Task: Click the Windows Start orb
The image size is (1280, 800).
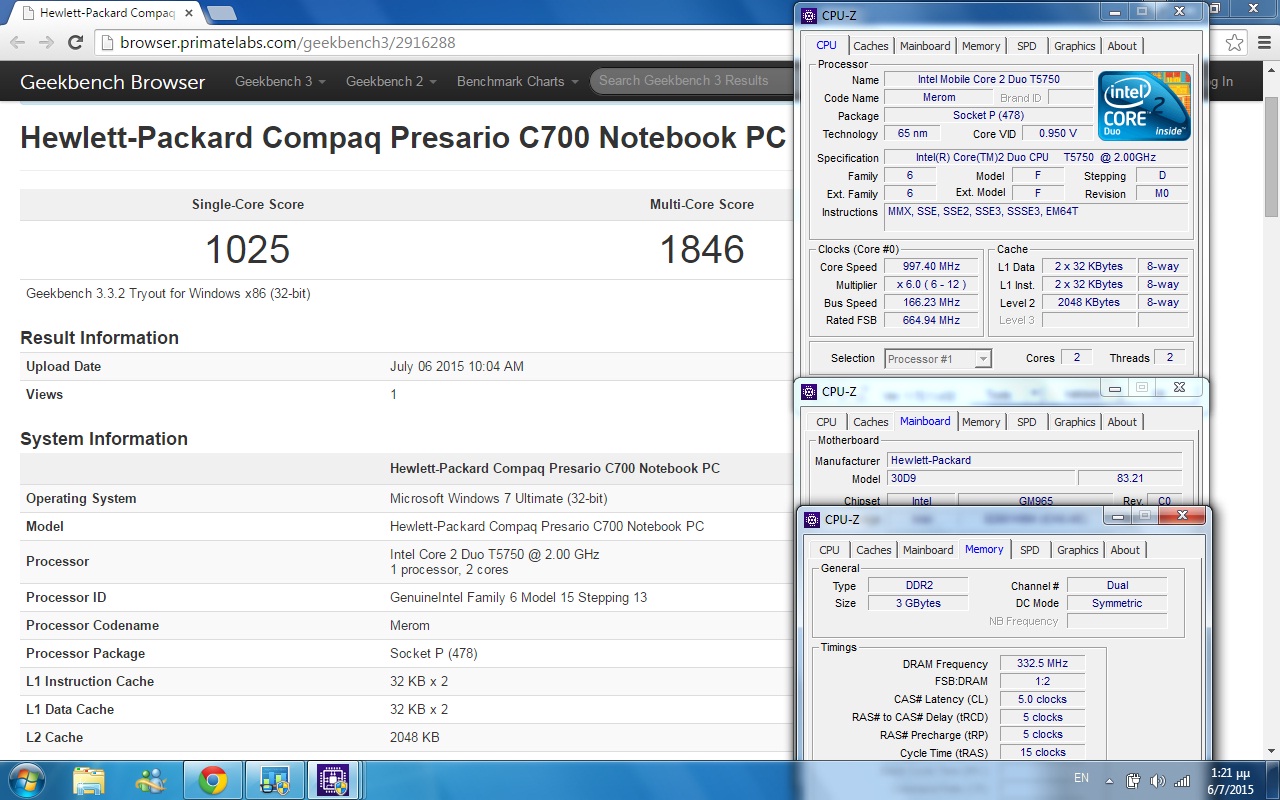Action: [25, 780]
